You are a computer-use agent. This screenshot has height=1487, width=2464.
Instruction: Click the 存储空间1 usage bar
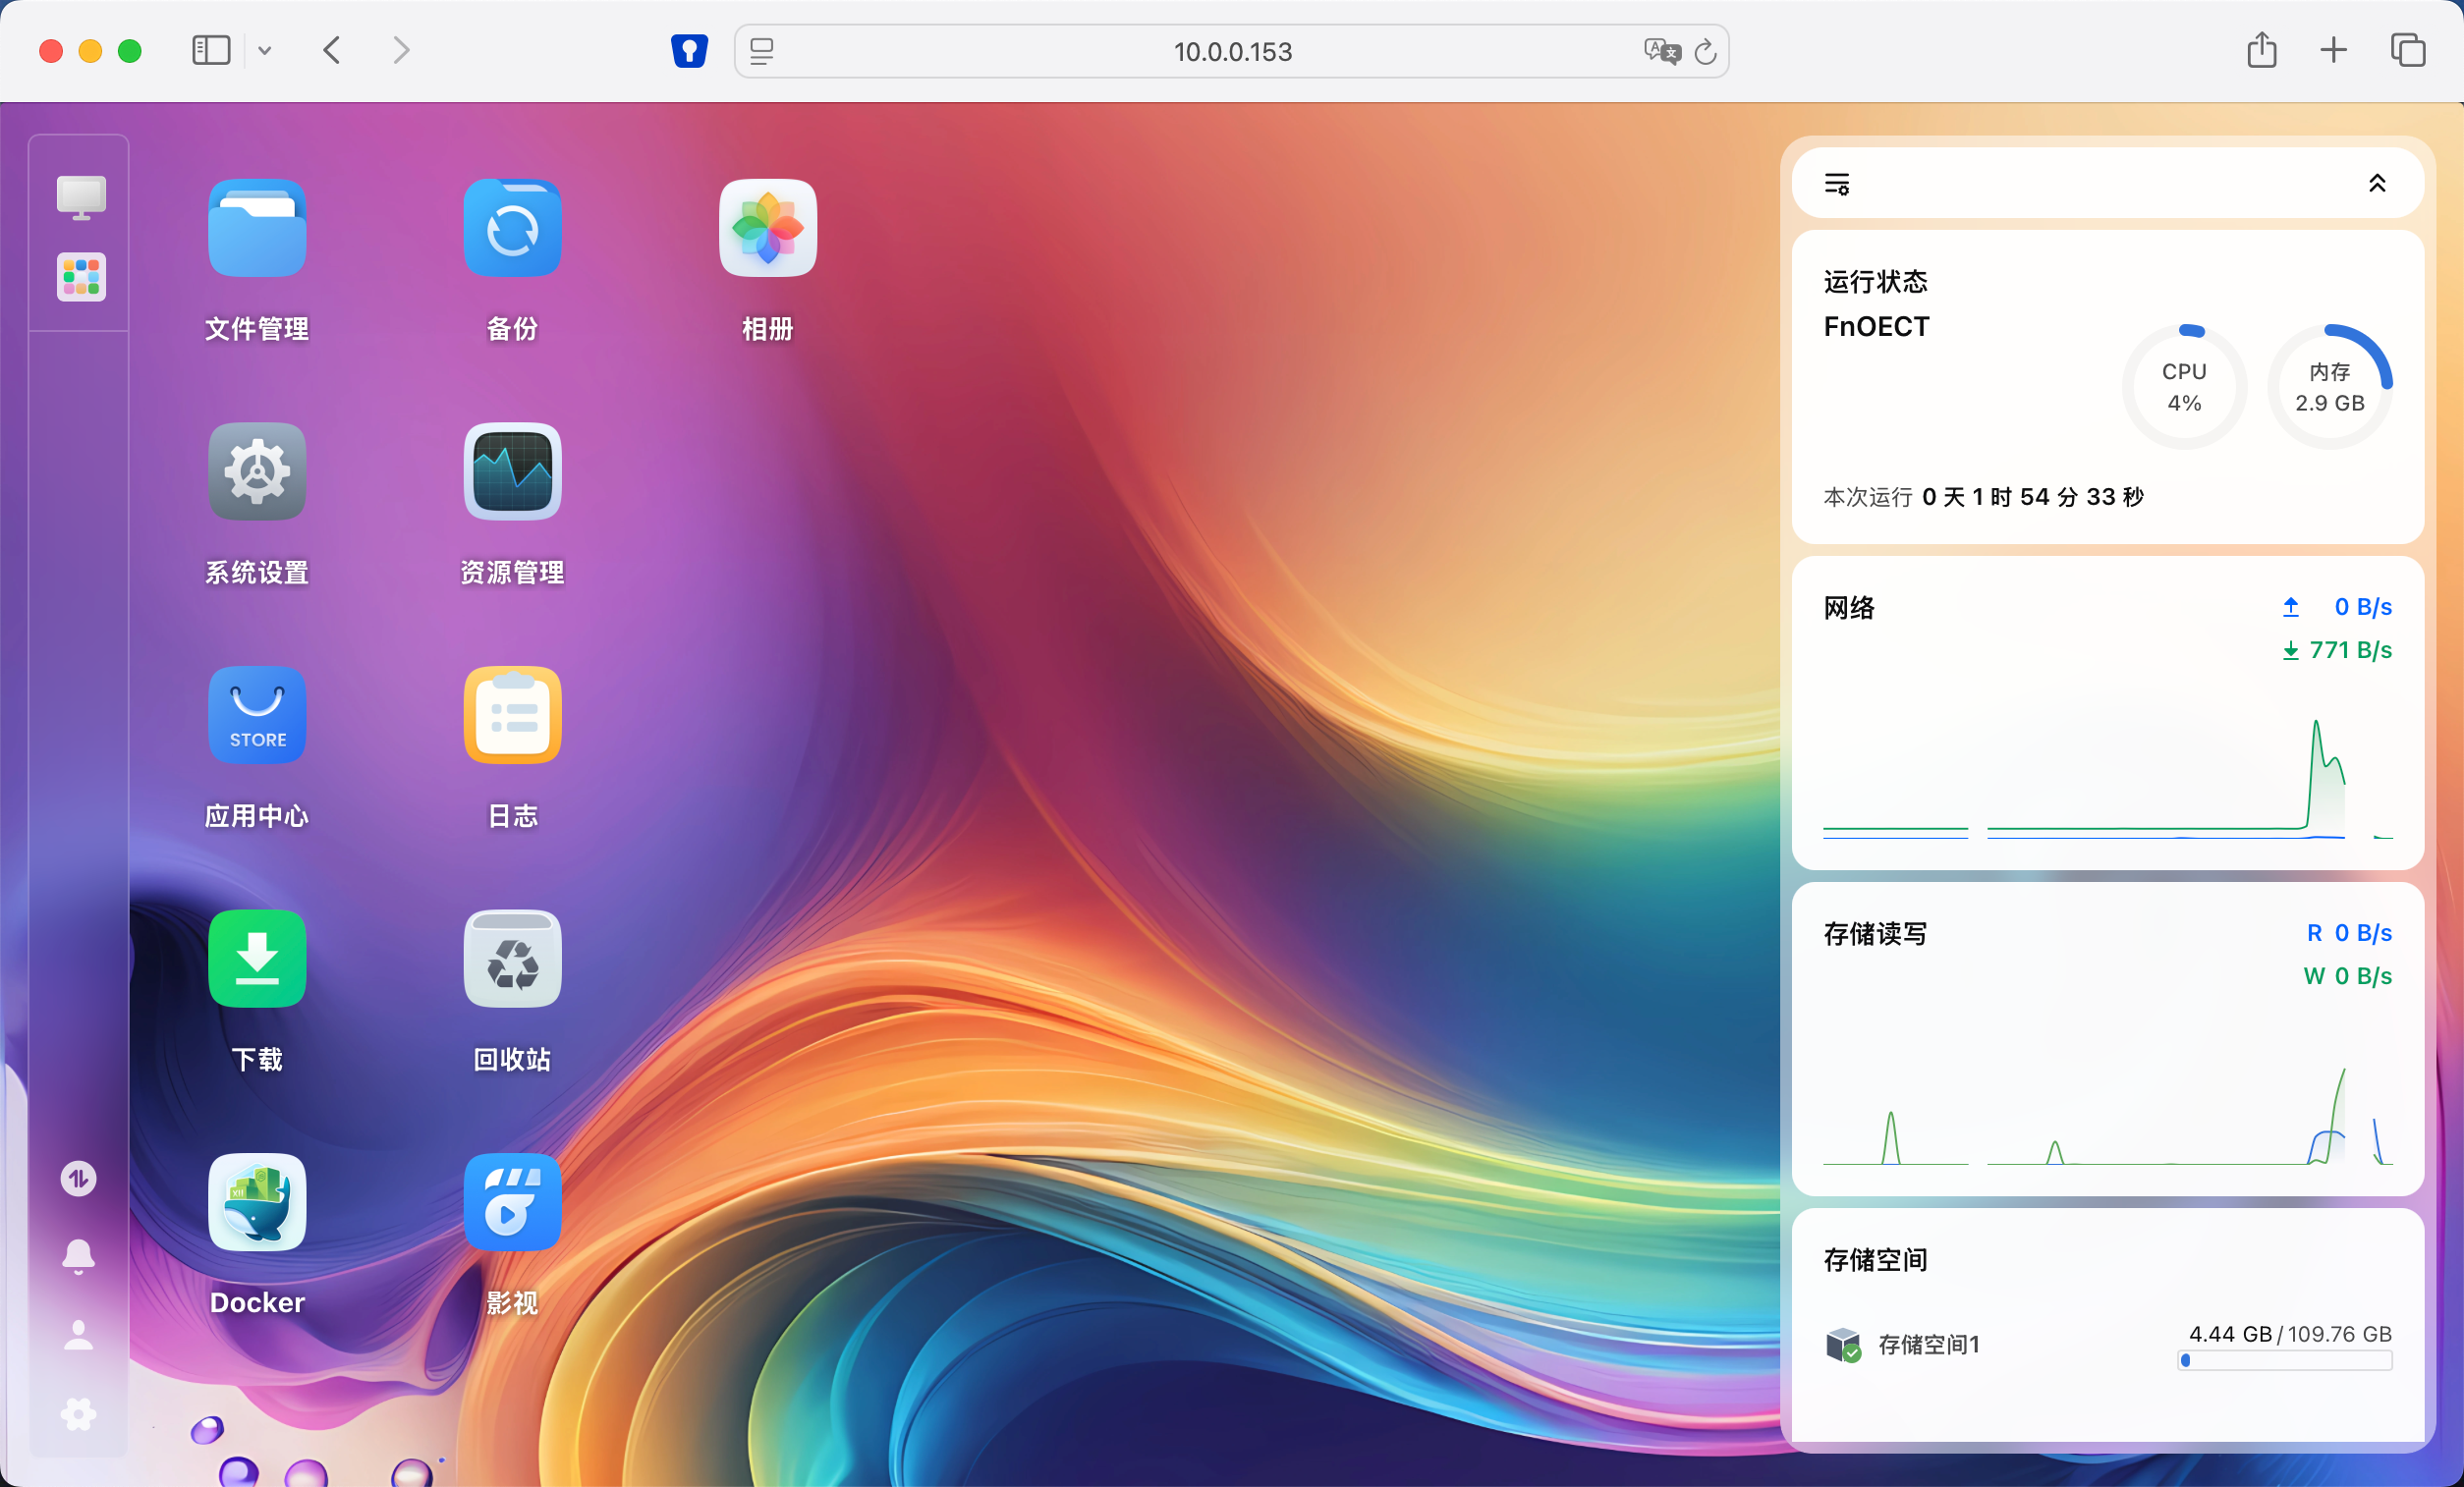coord(2284,1360)
